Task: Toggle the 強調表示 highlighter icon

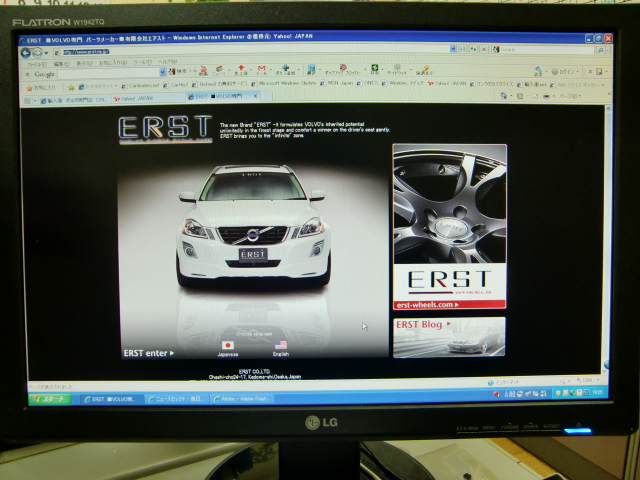Action: [424, 70]
